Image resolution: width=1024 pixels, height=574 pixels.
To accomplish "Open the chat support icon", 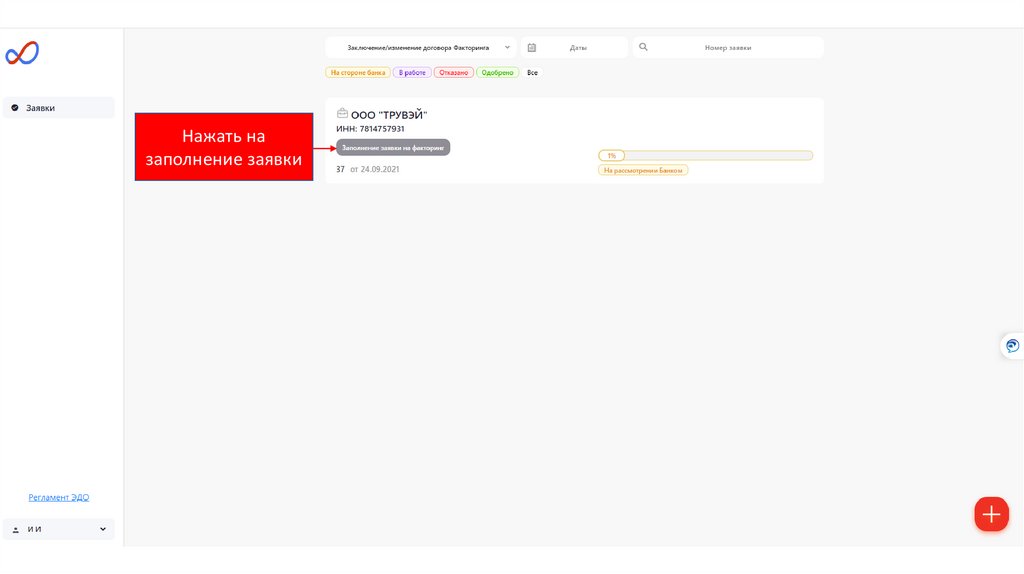I will point(1012,345).
